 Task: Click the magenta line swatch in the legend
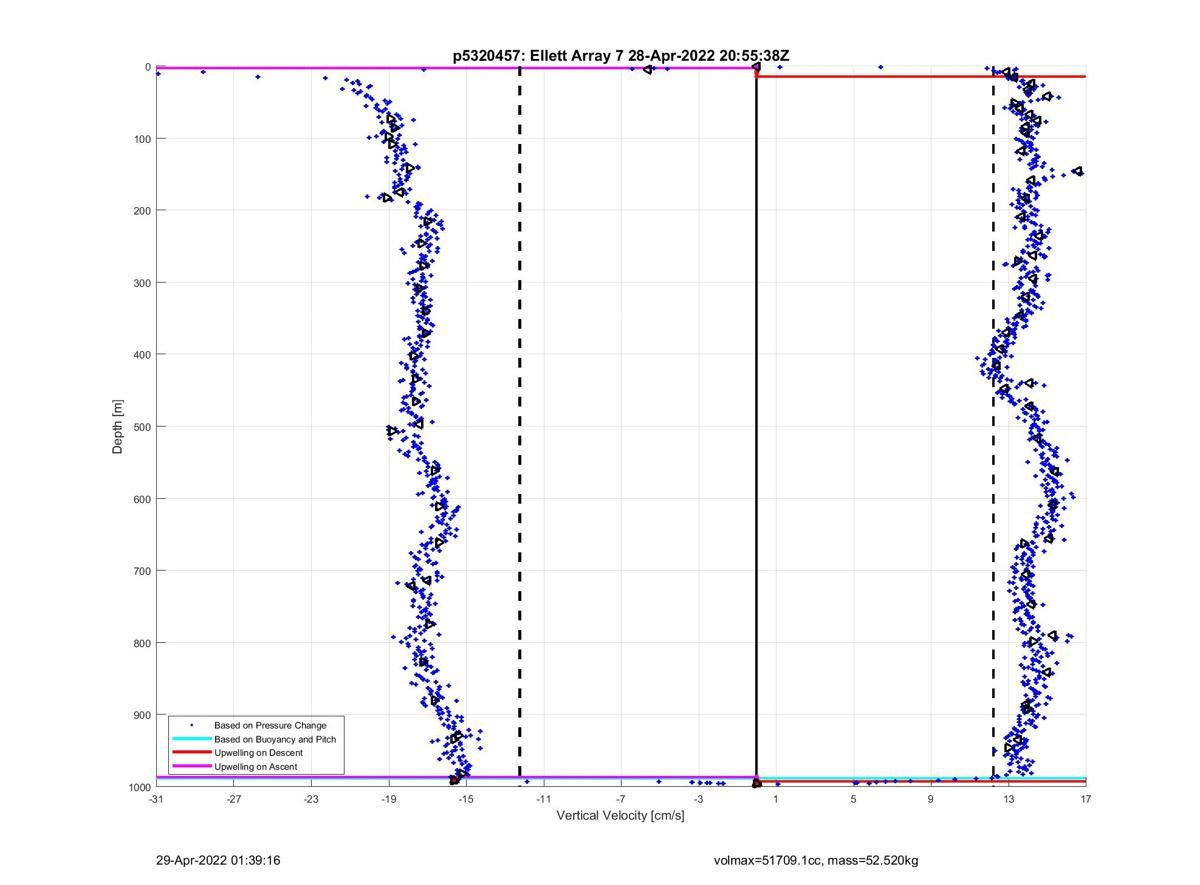click(x=191, y=767)
